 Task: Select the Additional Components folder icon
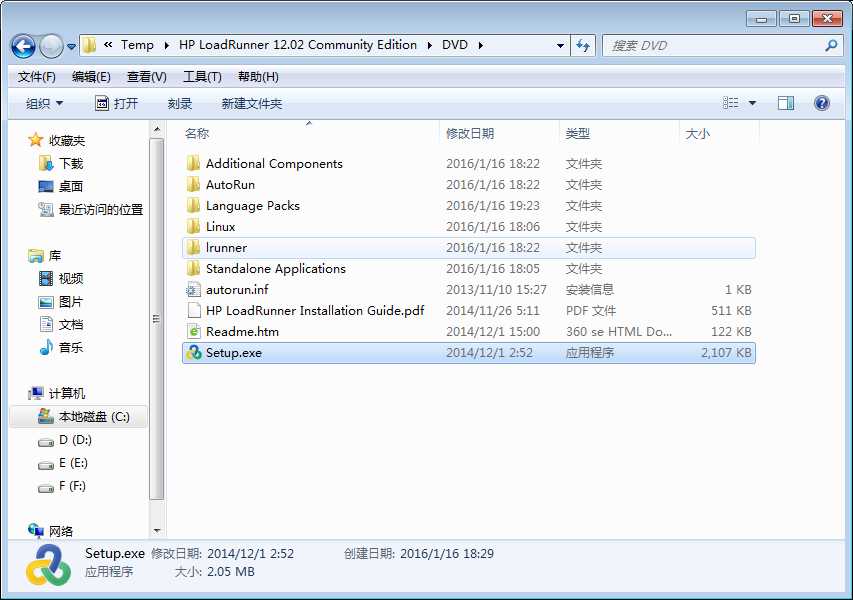[193, 163]
